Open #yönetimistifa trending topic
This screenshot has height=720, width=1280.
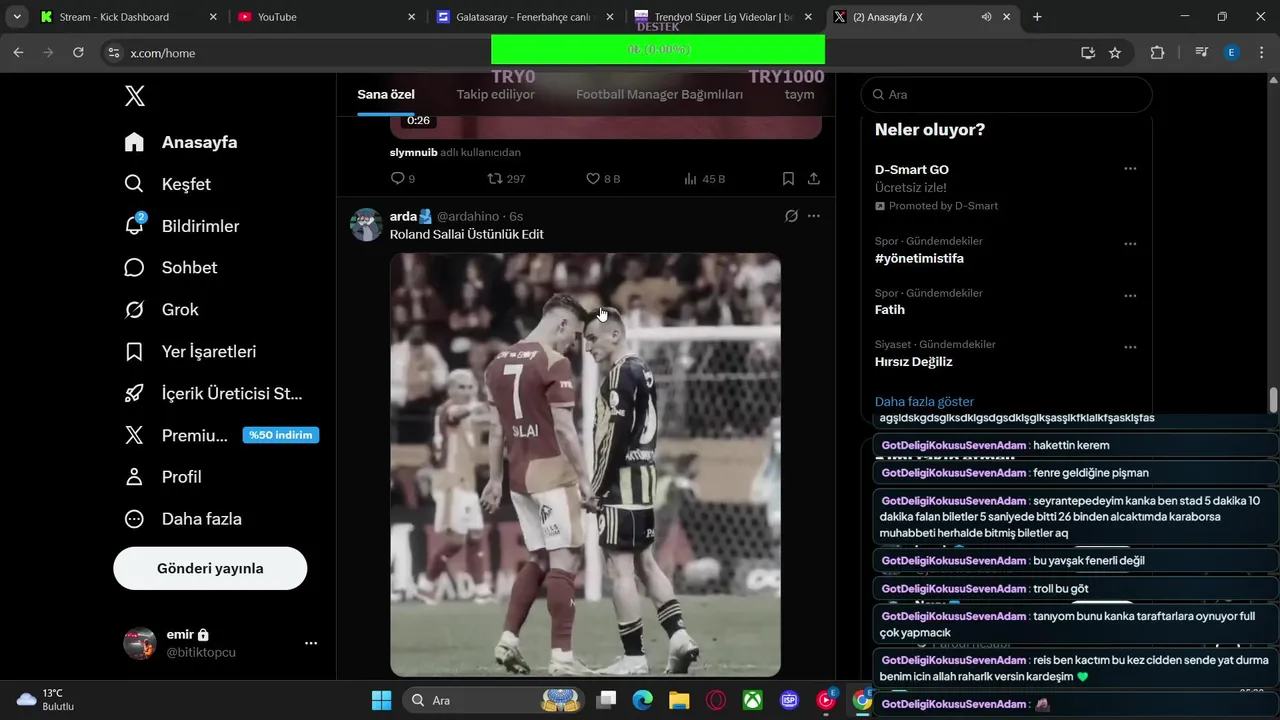coord(919,258)
